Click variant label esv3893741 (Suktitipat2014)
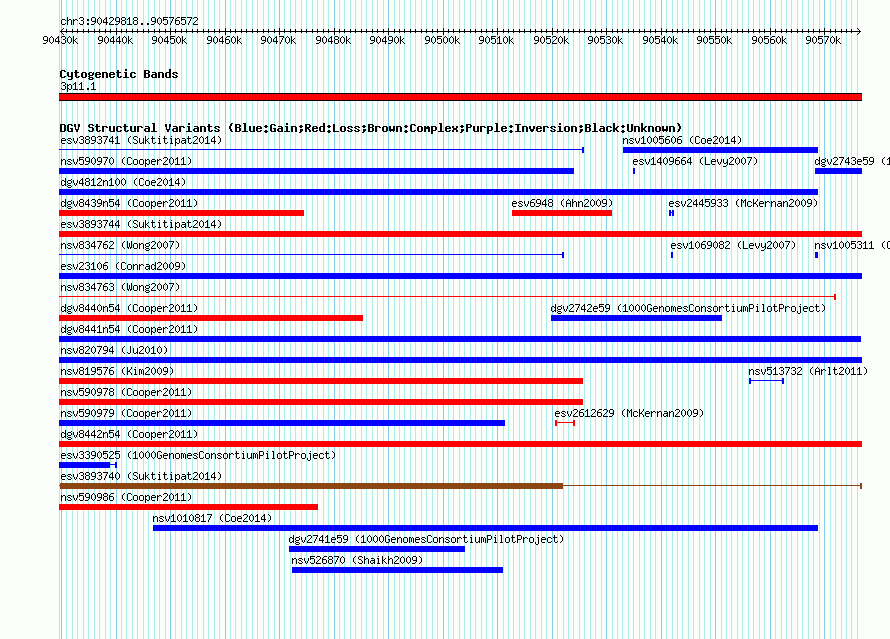Viewport: 890px width, 639px height. pos(141,140)
